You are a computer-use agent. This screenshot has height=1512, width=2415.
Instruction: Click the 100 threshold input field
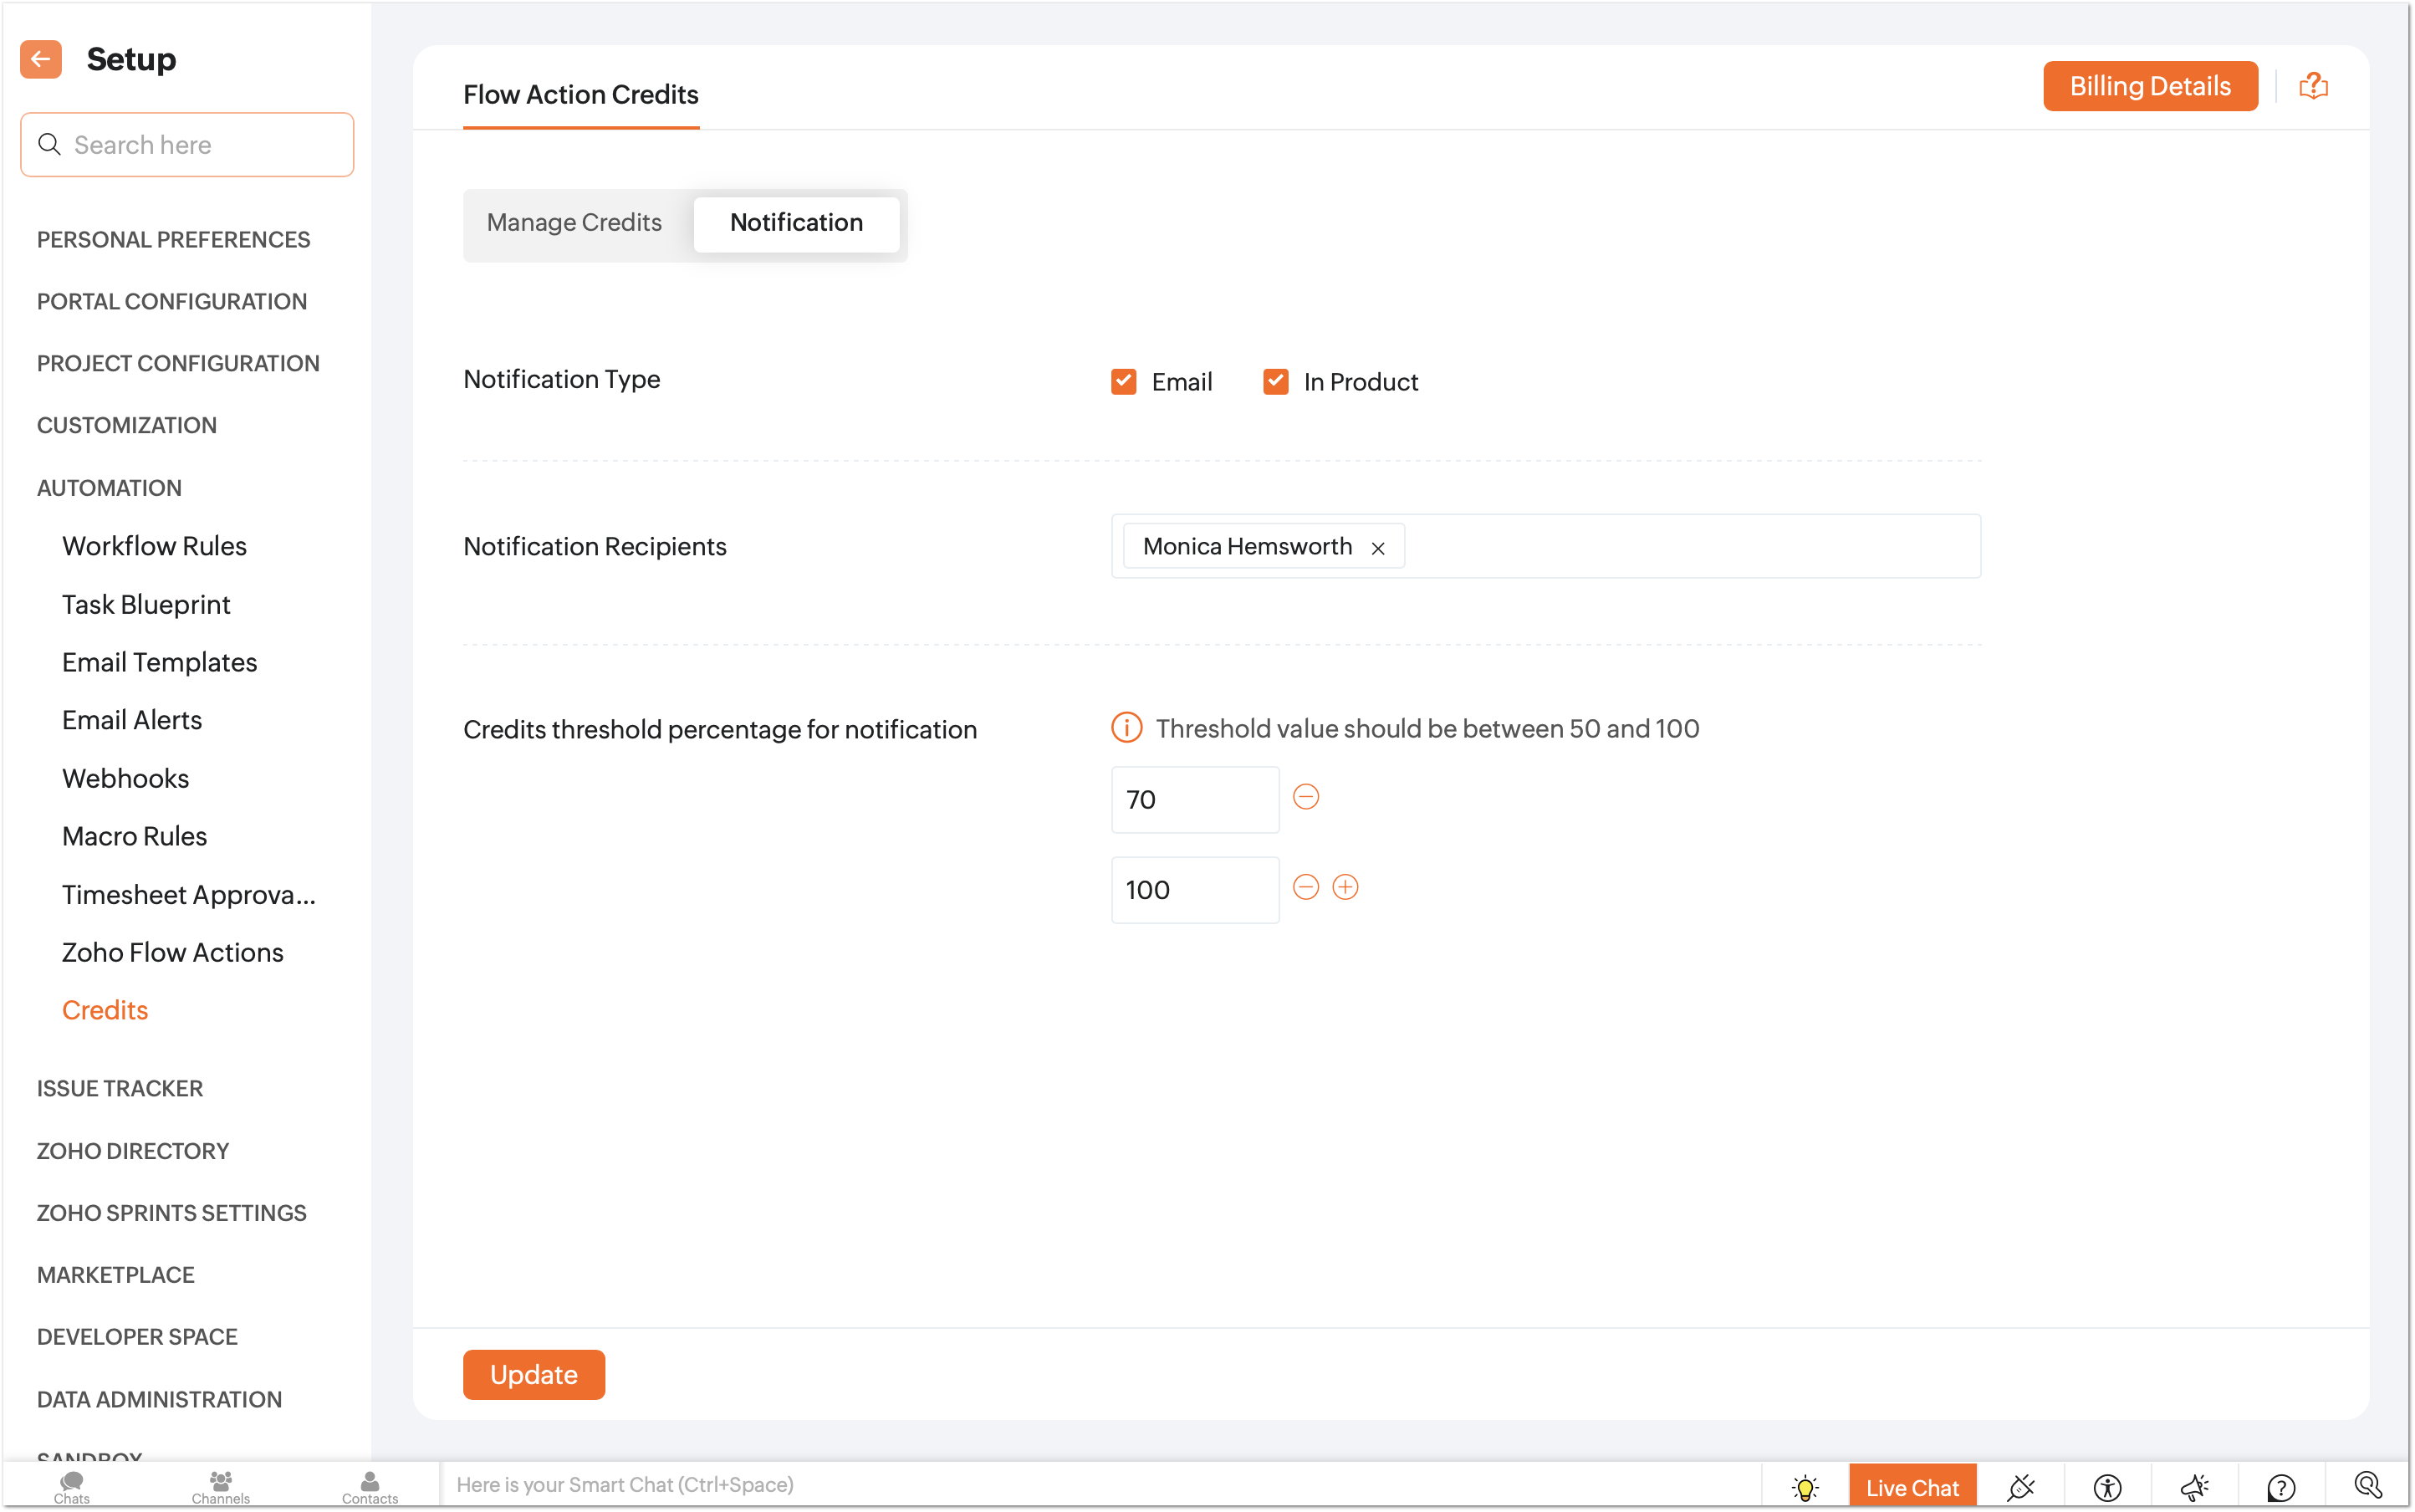coord(1194,889)
